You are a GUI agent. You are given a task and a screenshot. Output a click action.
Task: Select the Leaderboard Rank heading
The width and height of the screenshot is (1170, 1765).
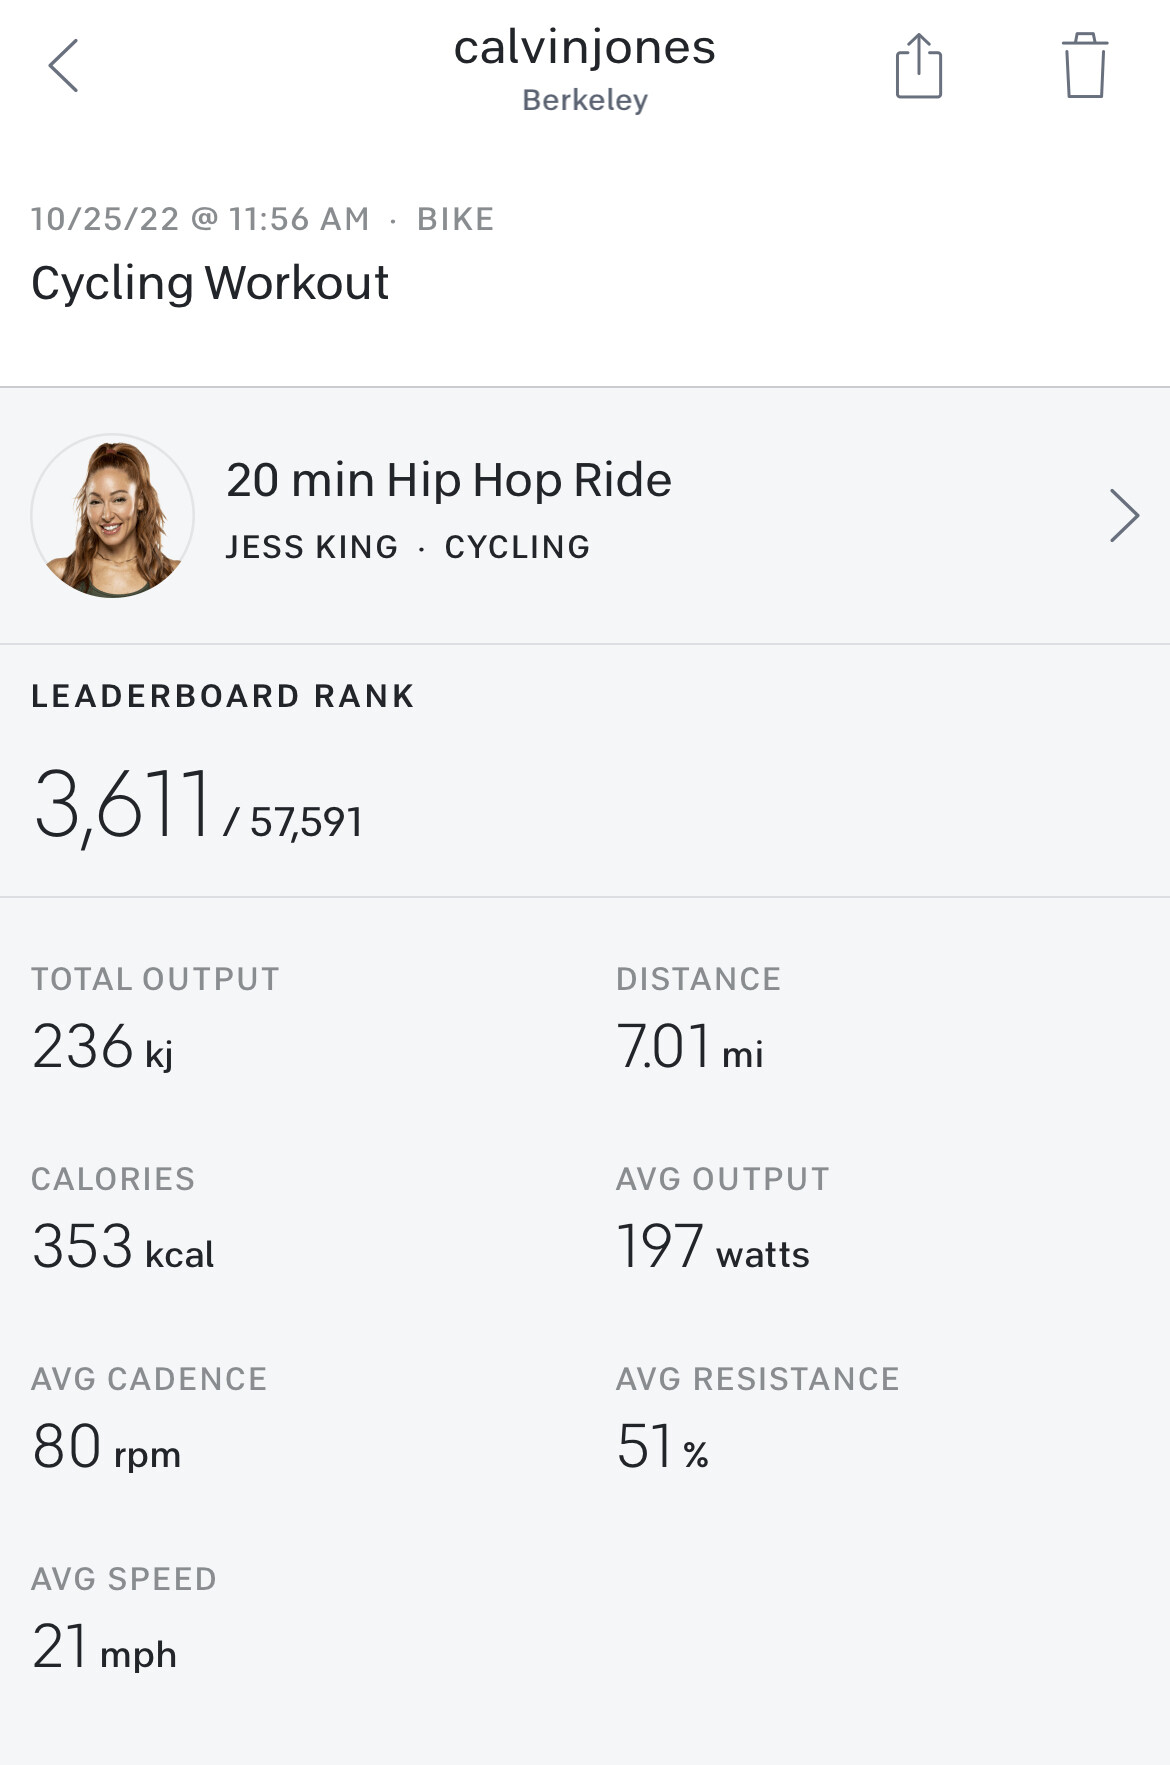pos(223,696)
